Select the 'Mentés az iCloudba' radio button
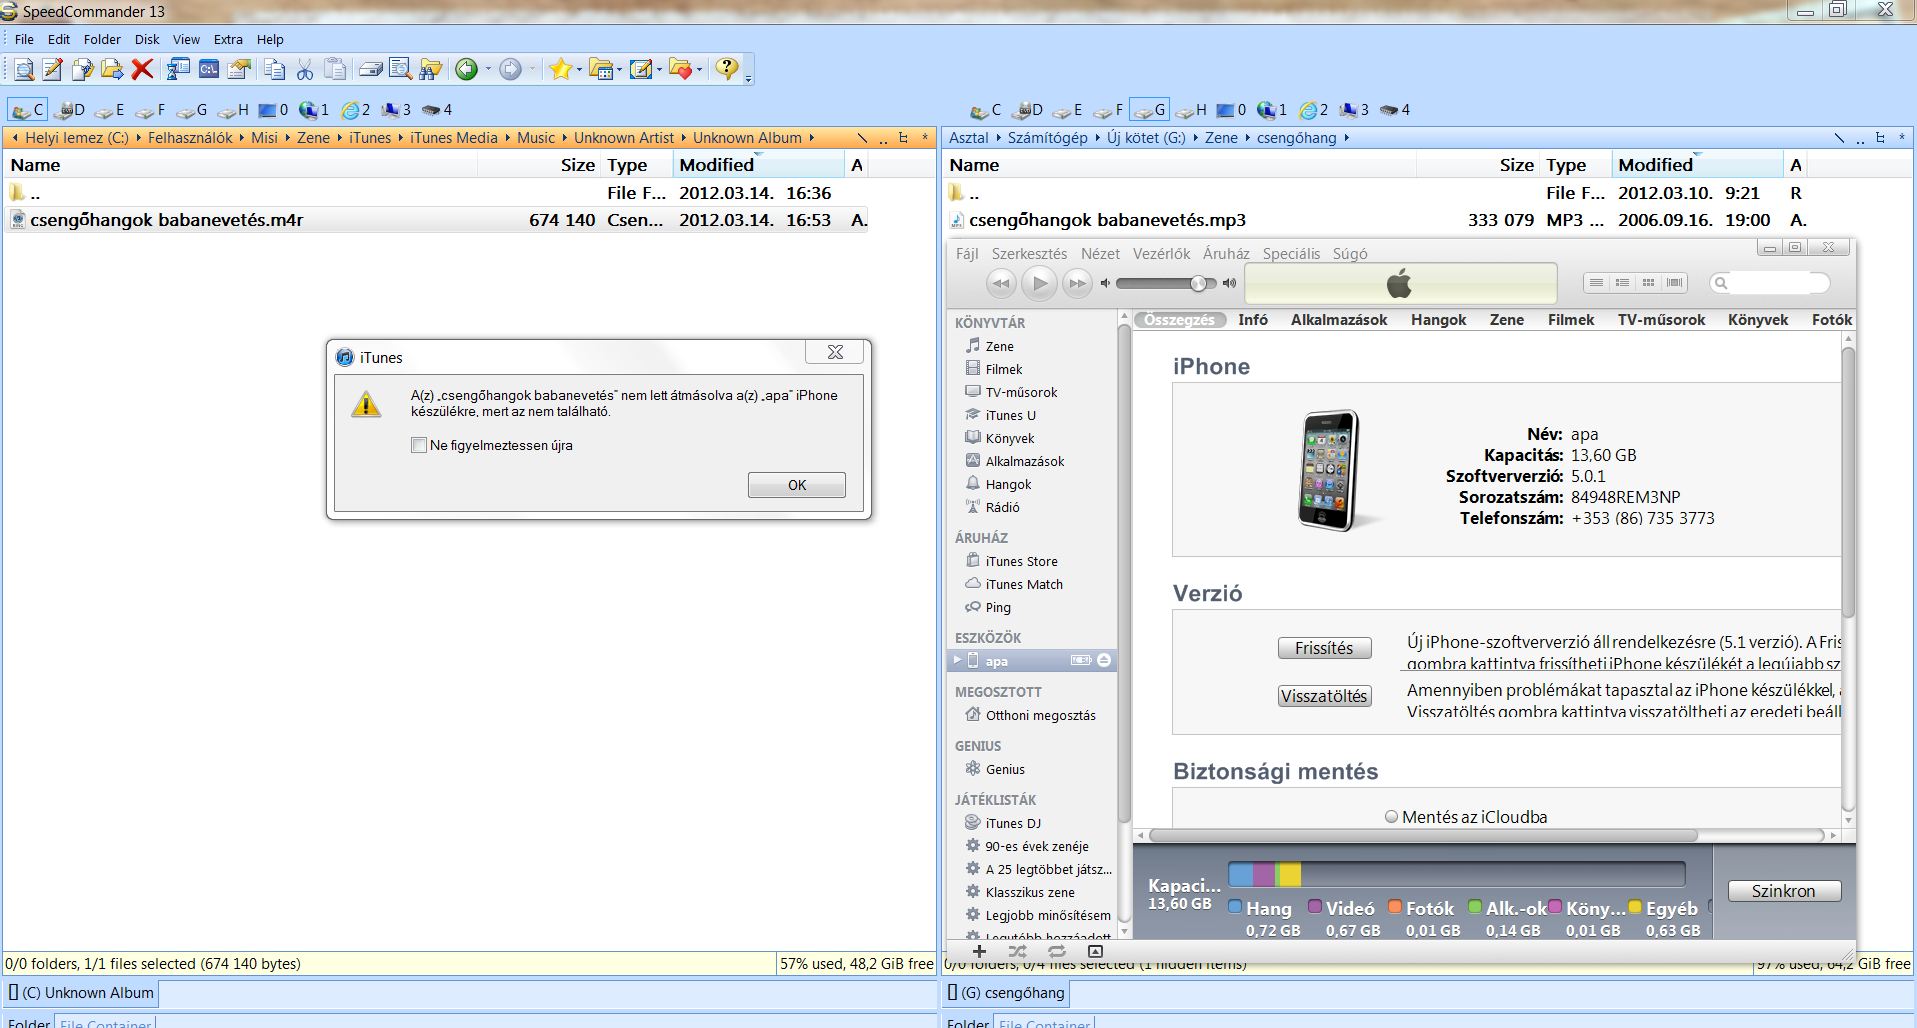This screenshot has width=1917, height=1028. click(1391, 817)
